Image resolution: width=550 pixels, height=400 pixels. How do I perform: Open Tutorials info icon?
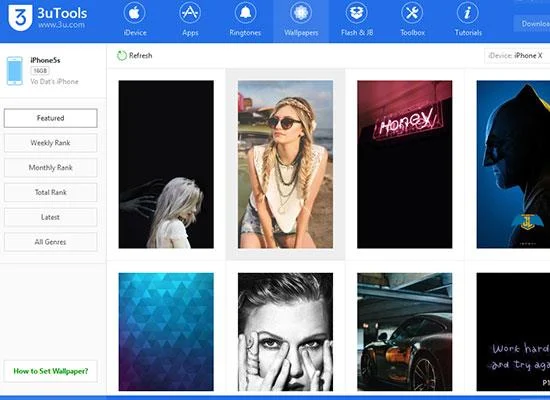coord(468,13)
